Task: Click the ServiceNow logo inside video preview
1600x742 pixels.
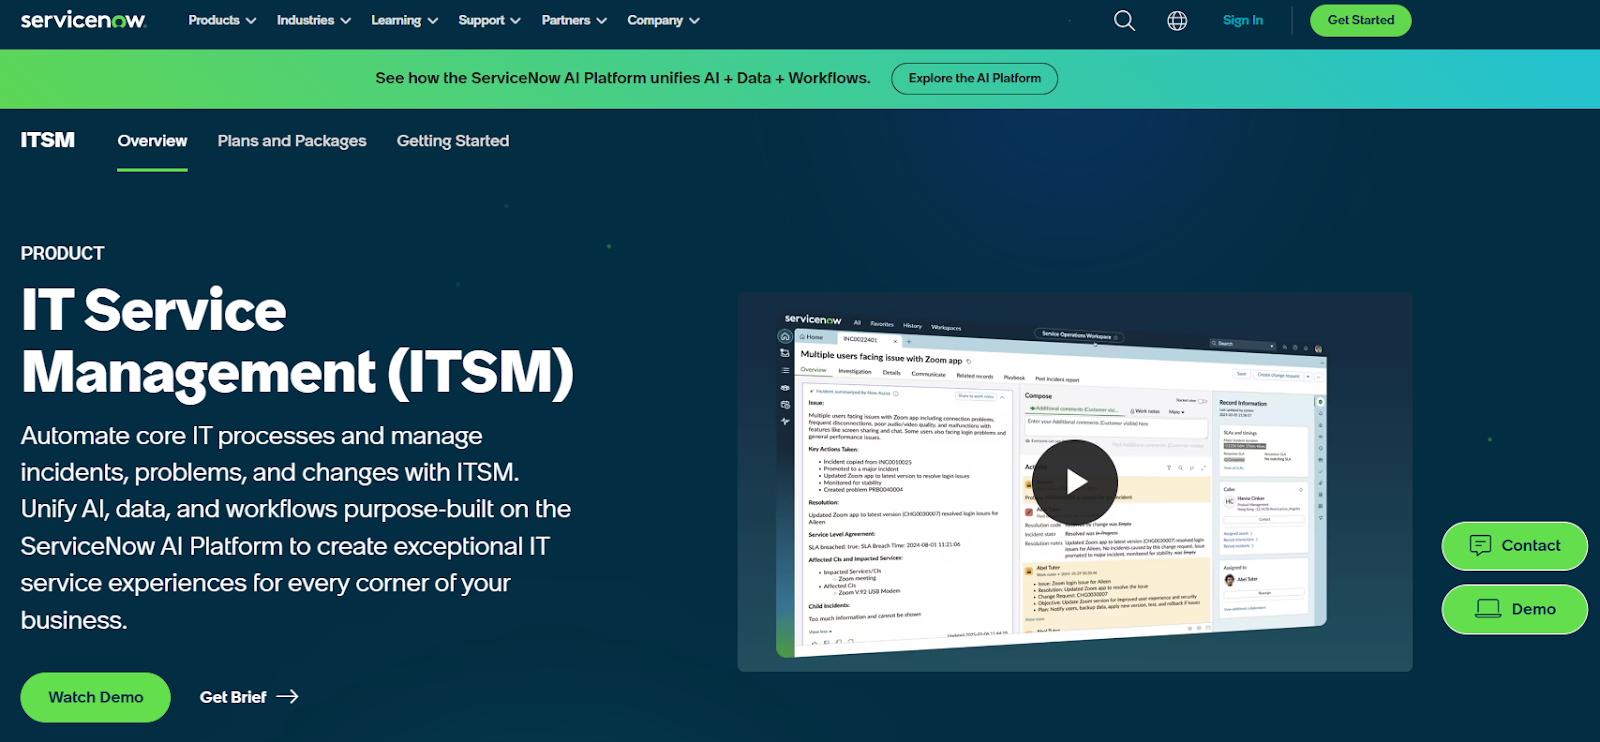Action: click(813, 319)
